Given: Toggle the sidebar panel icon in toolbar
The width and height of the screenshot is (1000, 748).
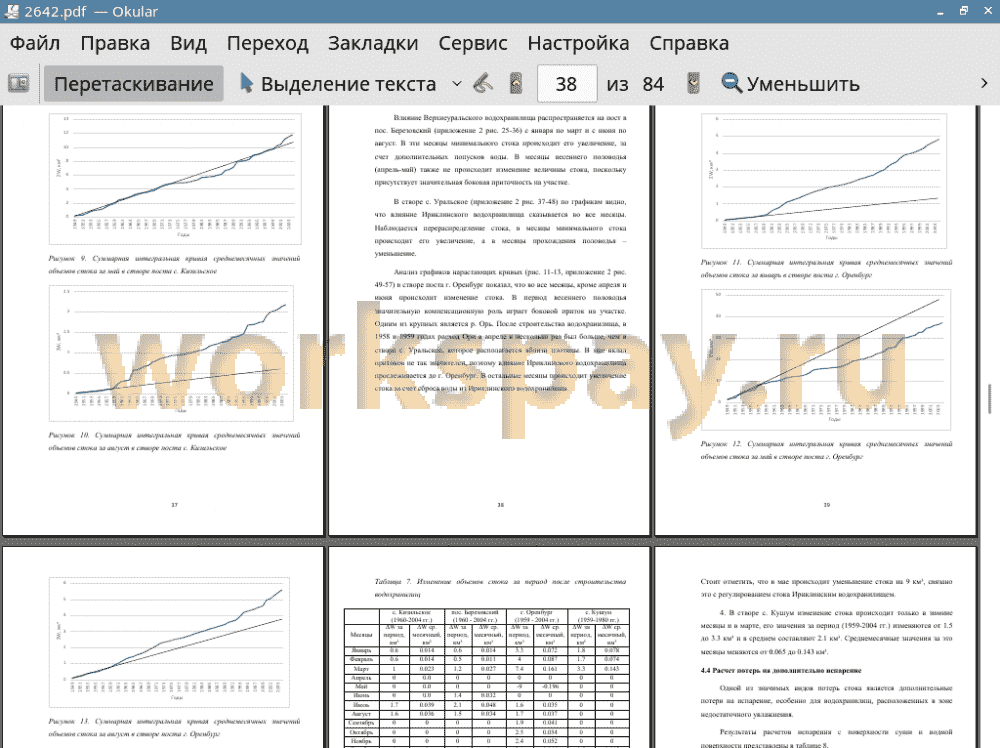Looking at the screenshot, I should (x=18, y=84).
